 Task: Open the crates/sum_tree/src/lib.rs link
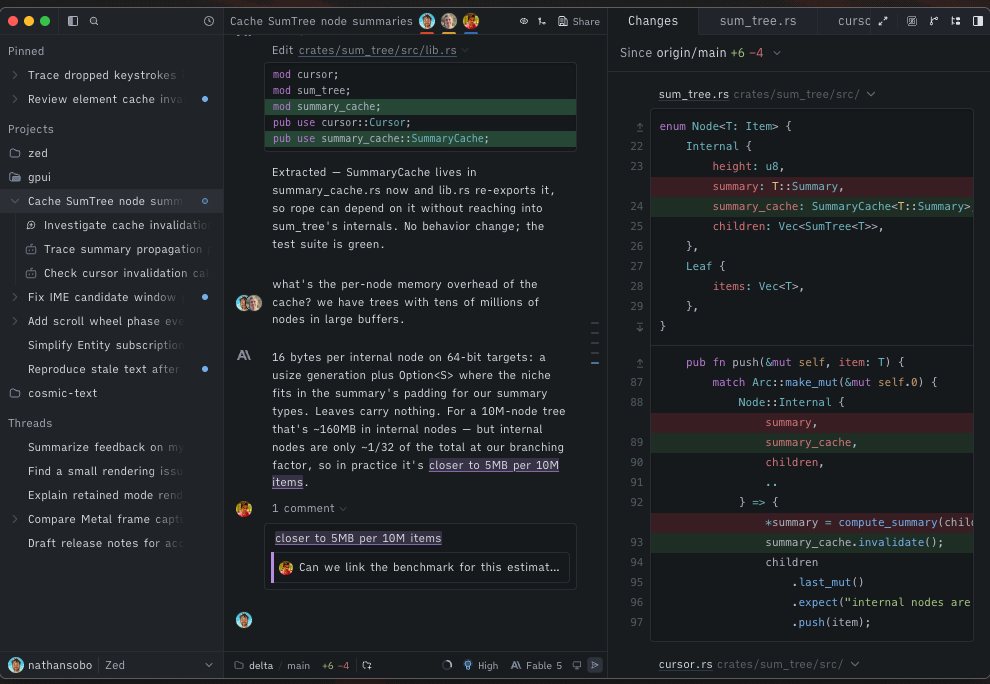377,50
